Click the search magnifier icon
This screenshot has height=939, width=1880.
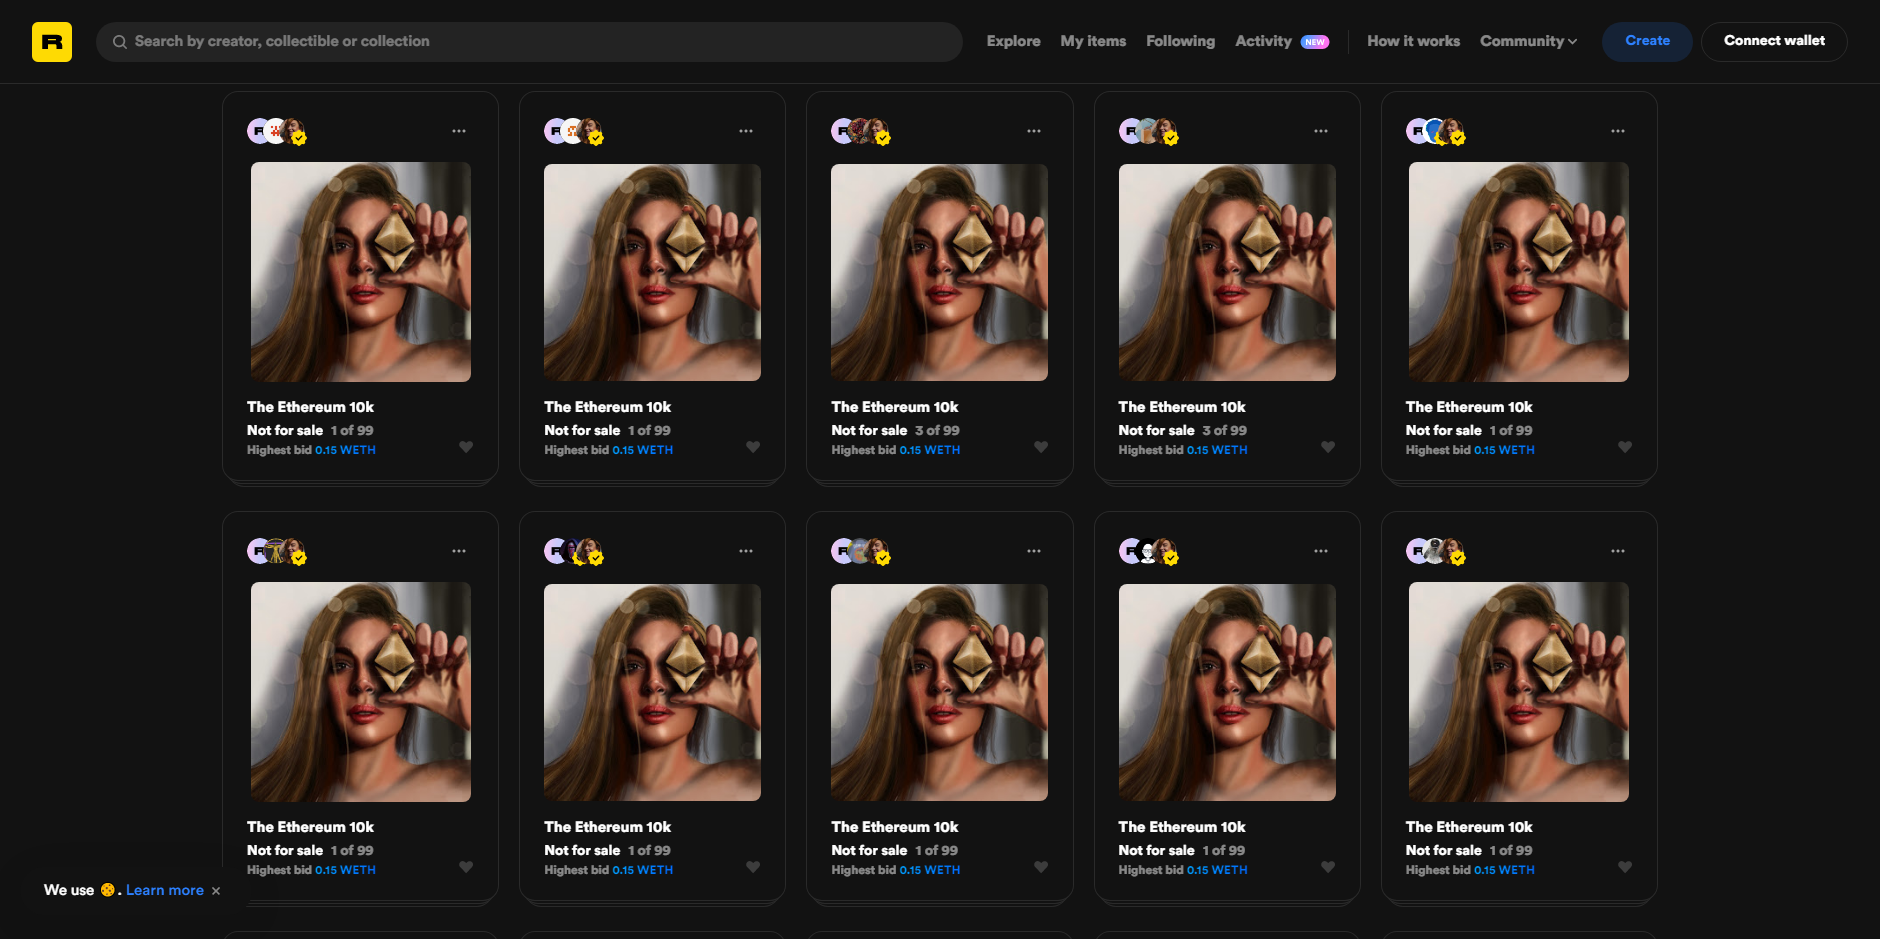point(120,42)
